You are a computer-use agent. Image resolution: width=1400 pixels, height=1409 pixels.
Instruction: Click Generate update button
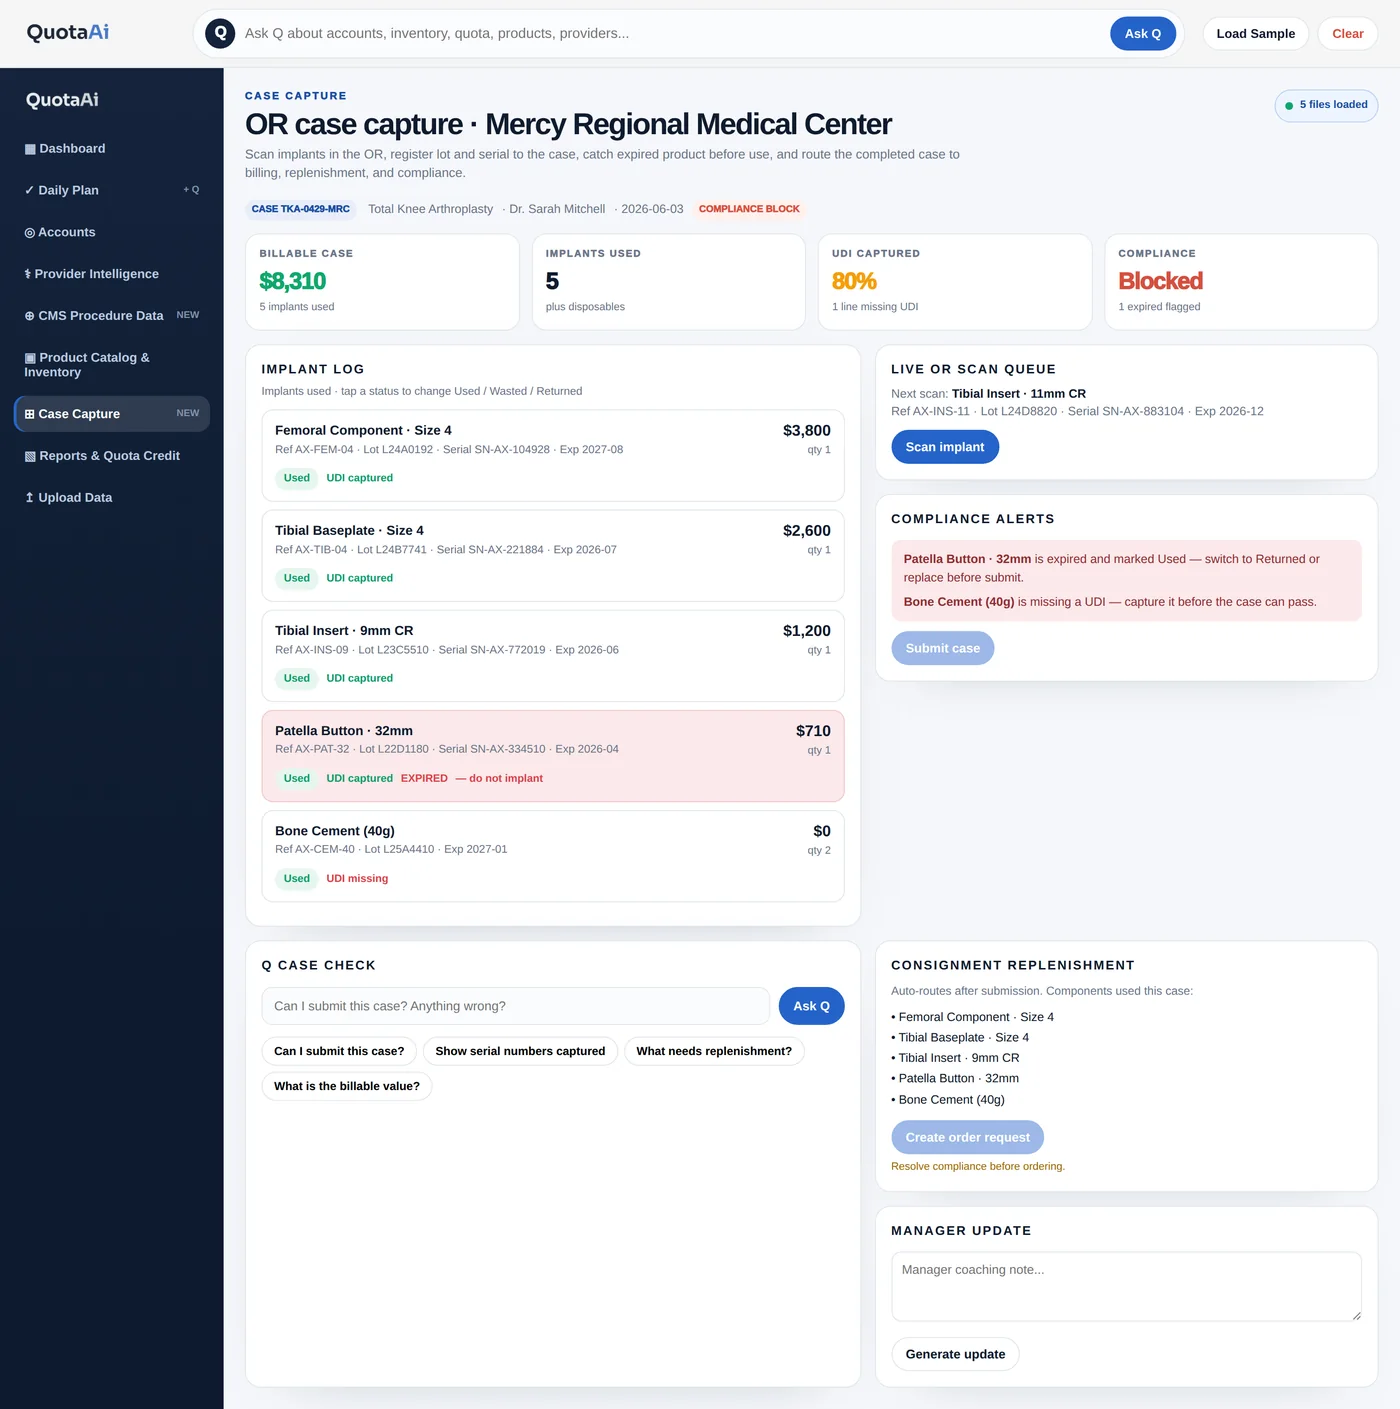coord(955,1354)
